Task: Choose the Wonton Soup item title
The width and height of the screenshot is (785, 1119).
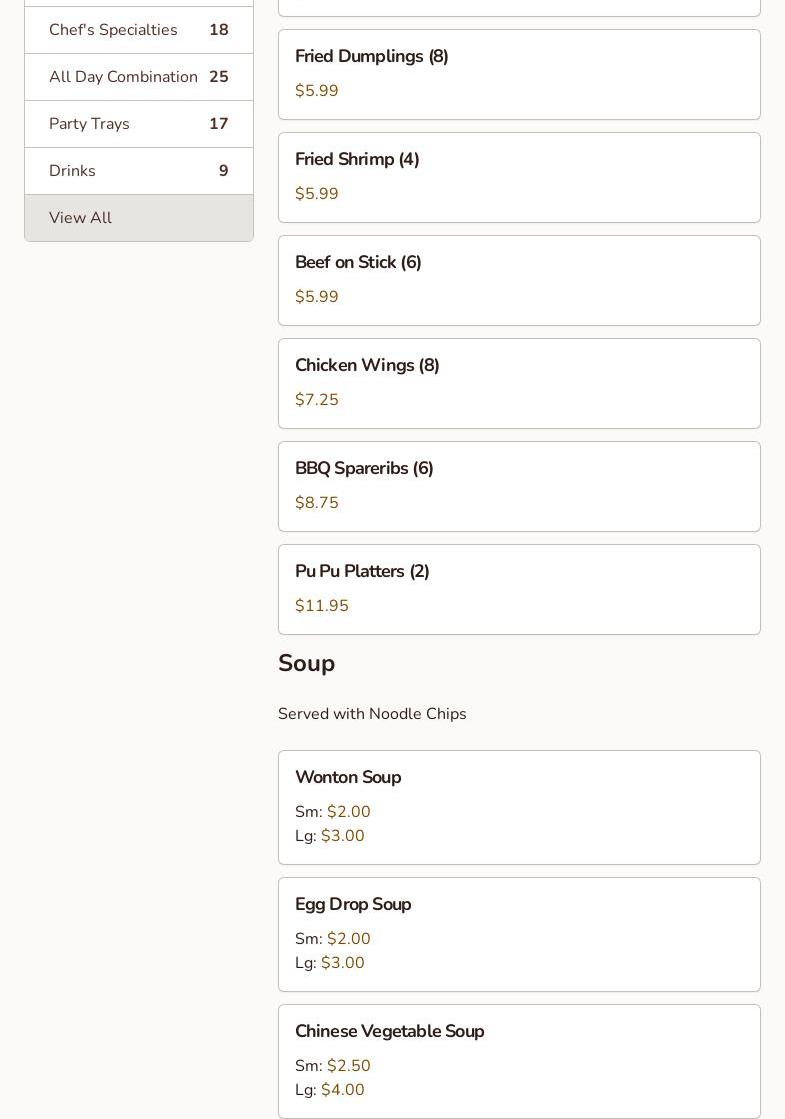Action: (348, 778)
